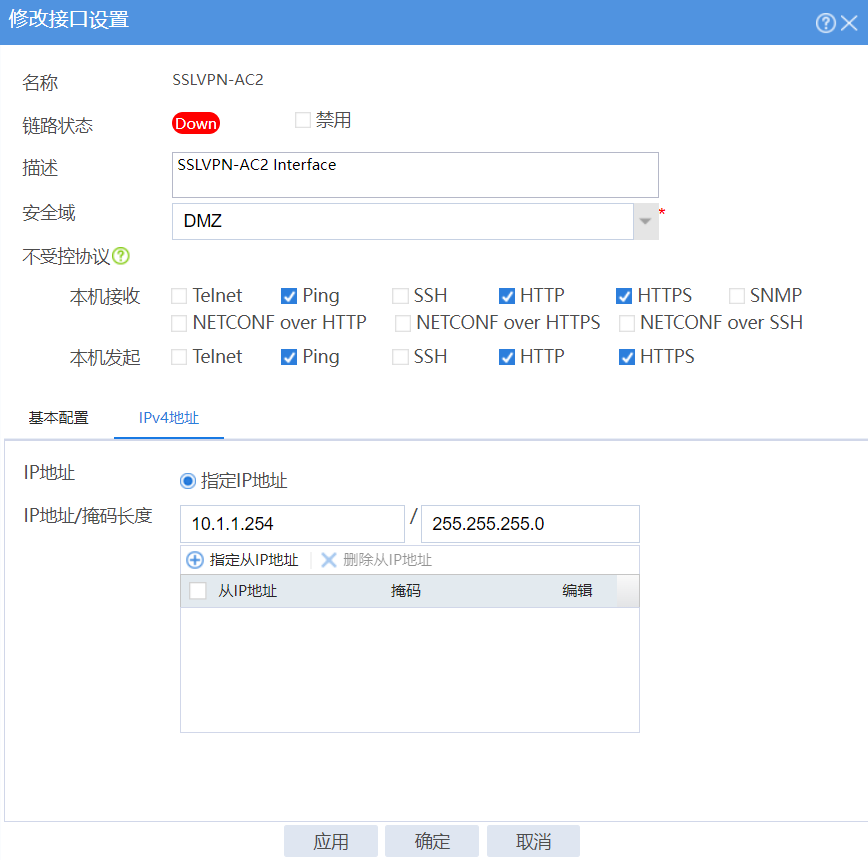Click the red Down status badge

[196, 123]
